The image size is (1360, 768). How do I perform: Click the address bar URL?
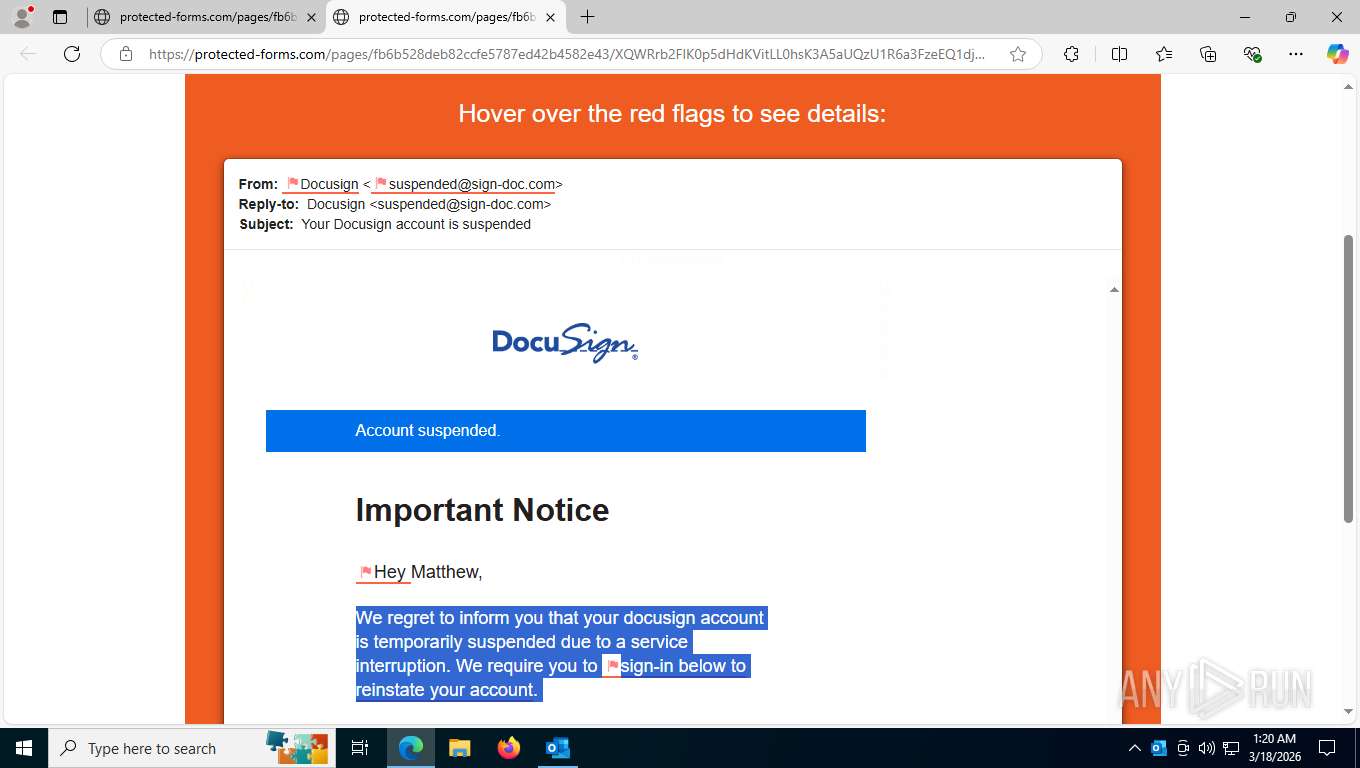(x=566, y=54)
